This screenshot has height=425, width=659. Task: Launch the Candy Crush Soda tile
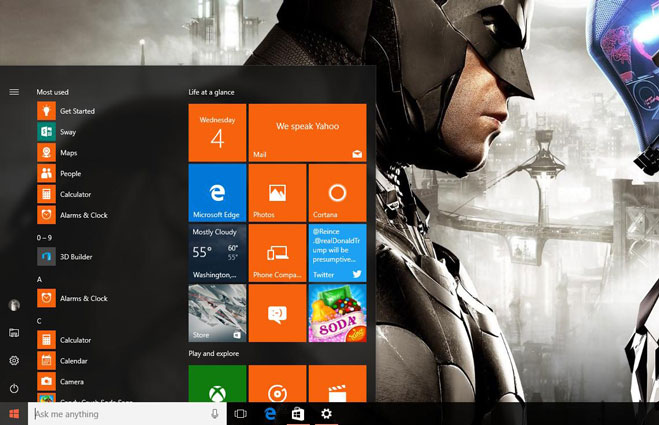click(x=337, y=313)
